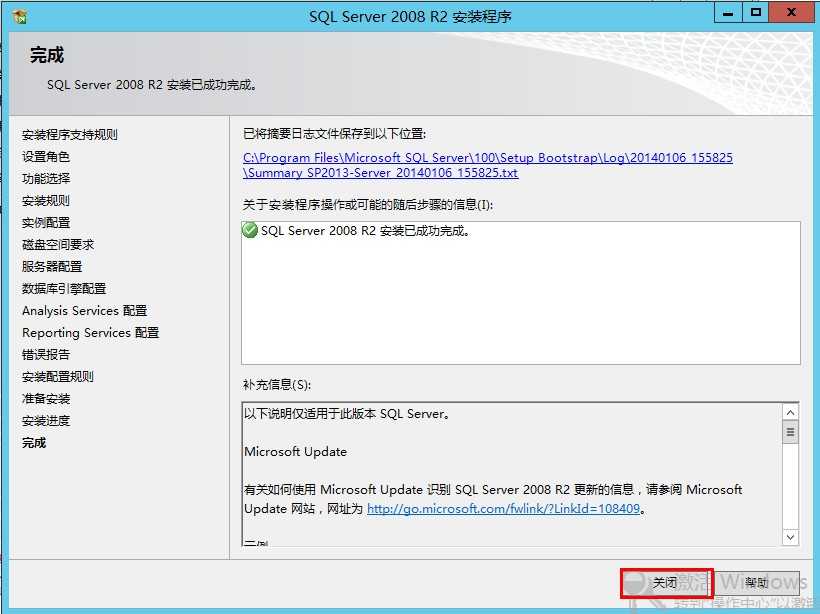This screenshot has width=820, height=614.
Task: Select the 数据库引擎配置 step
Action: tap(64, 288)
